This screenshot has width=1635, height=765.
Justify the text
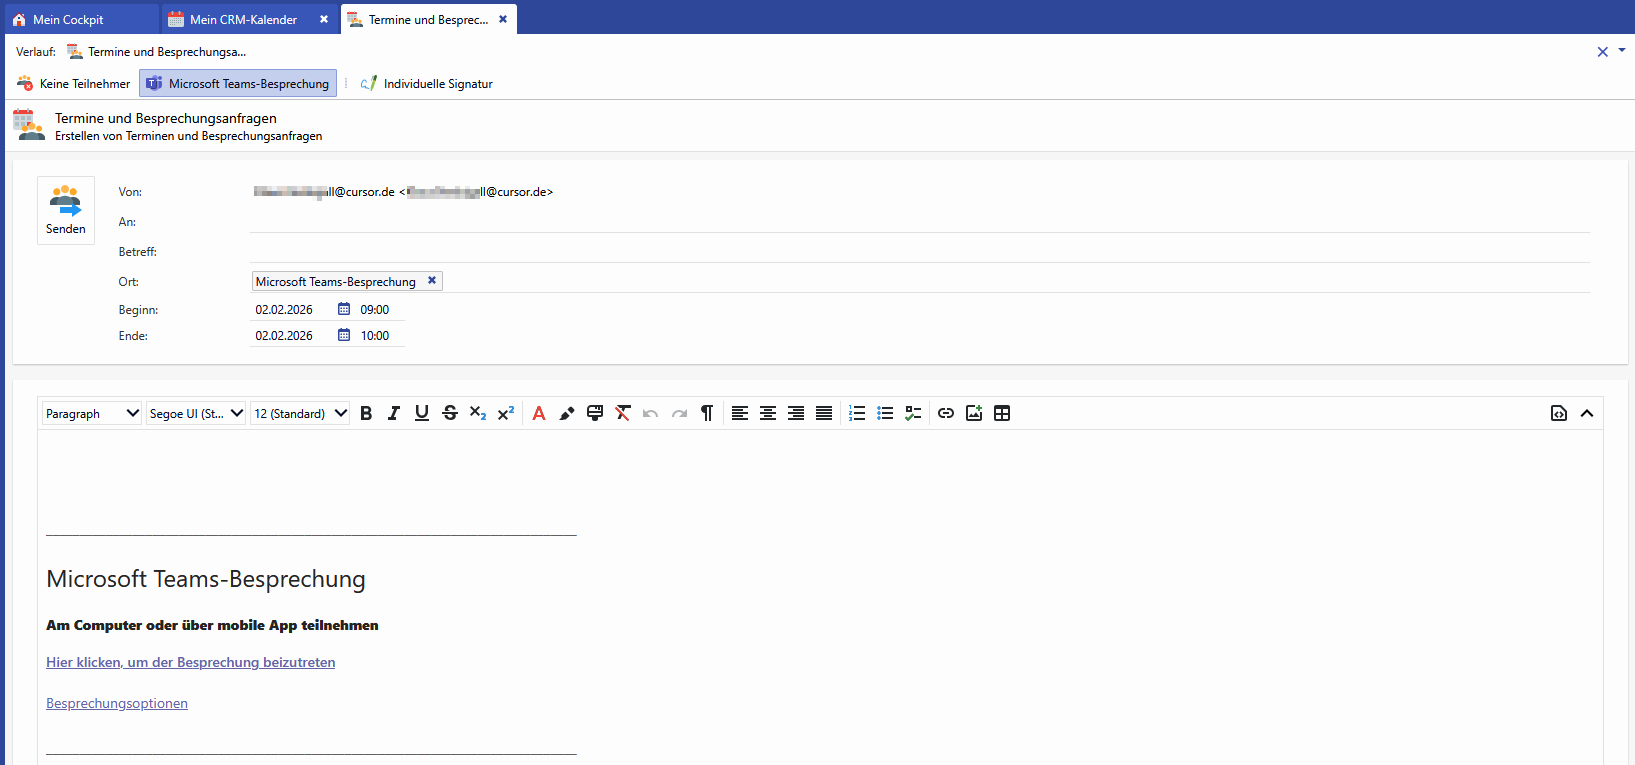824,413
